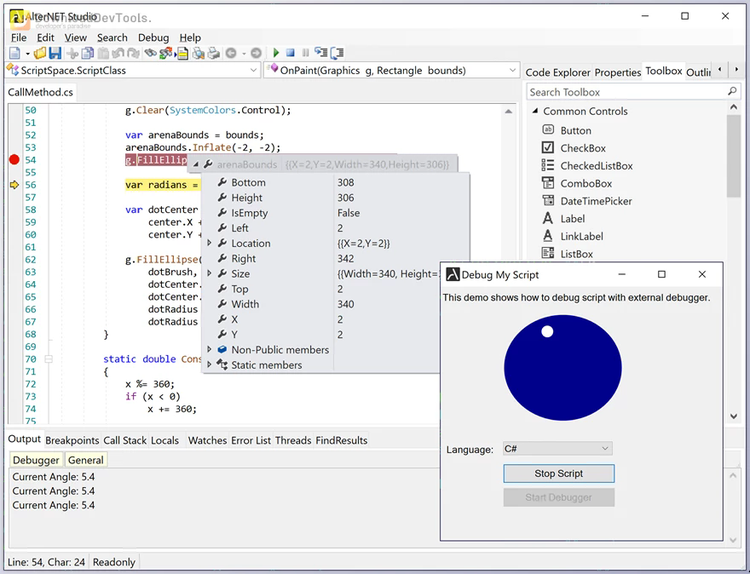The width and height of the screenshot is (750, 574).
Task: Open Language combo box in Debug My Script
Action: (x=557, y=449)
